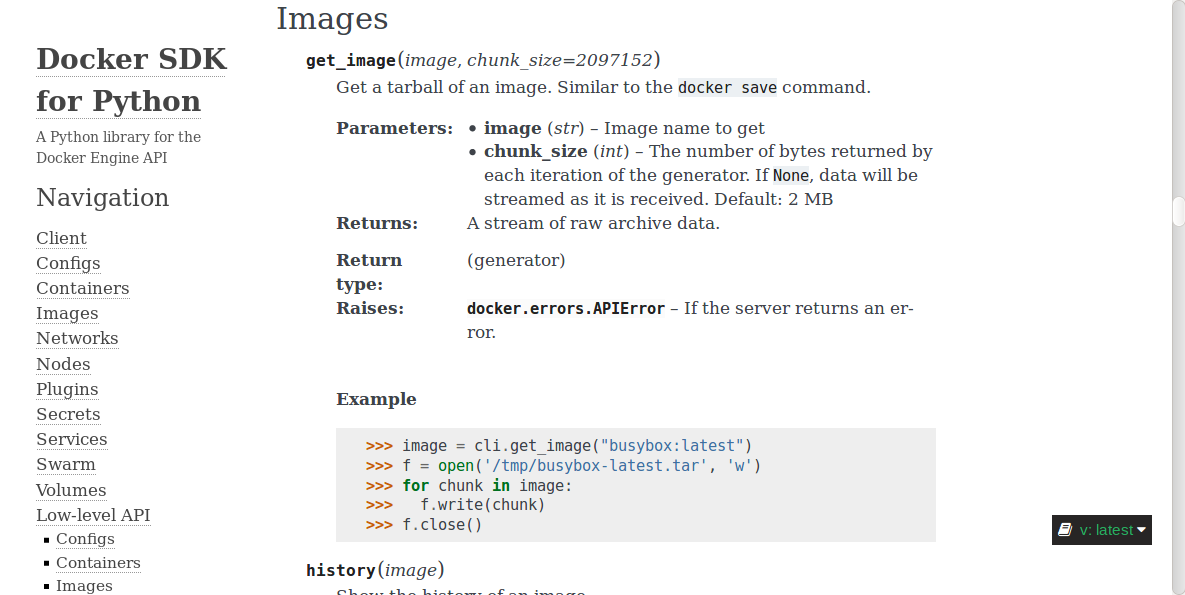Screen dimensions: 1185x595
Task: Open the Volumes navigation link
Action: tap(71, 490)
